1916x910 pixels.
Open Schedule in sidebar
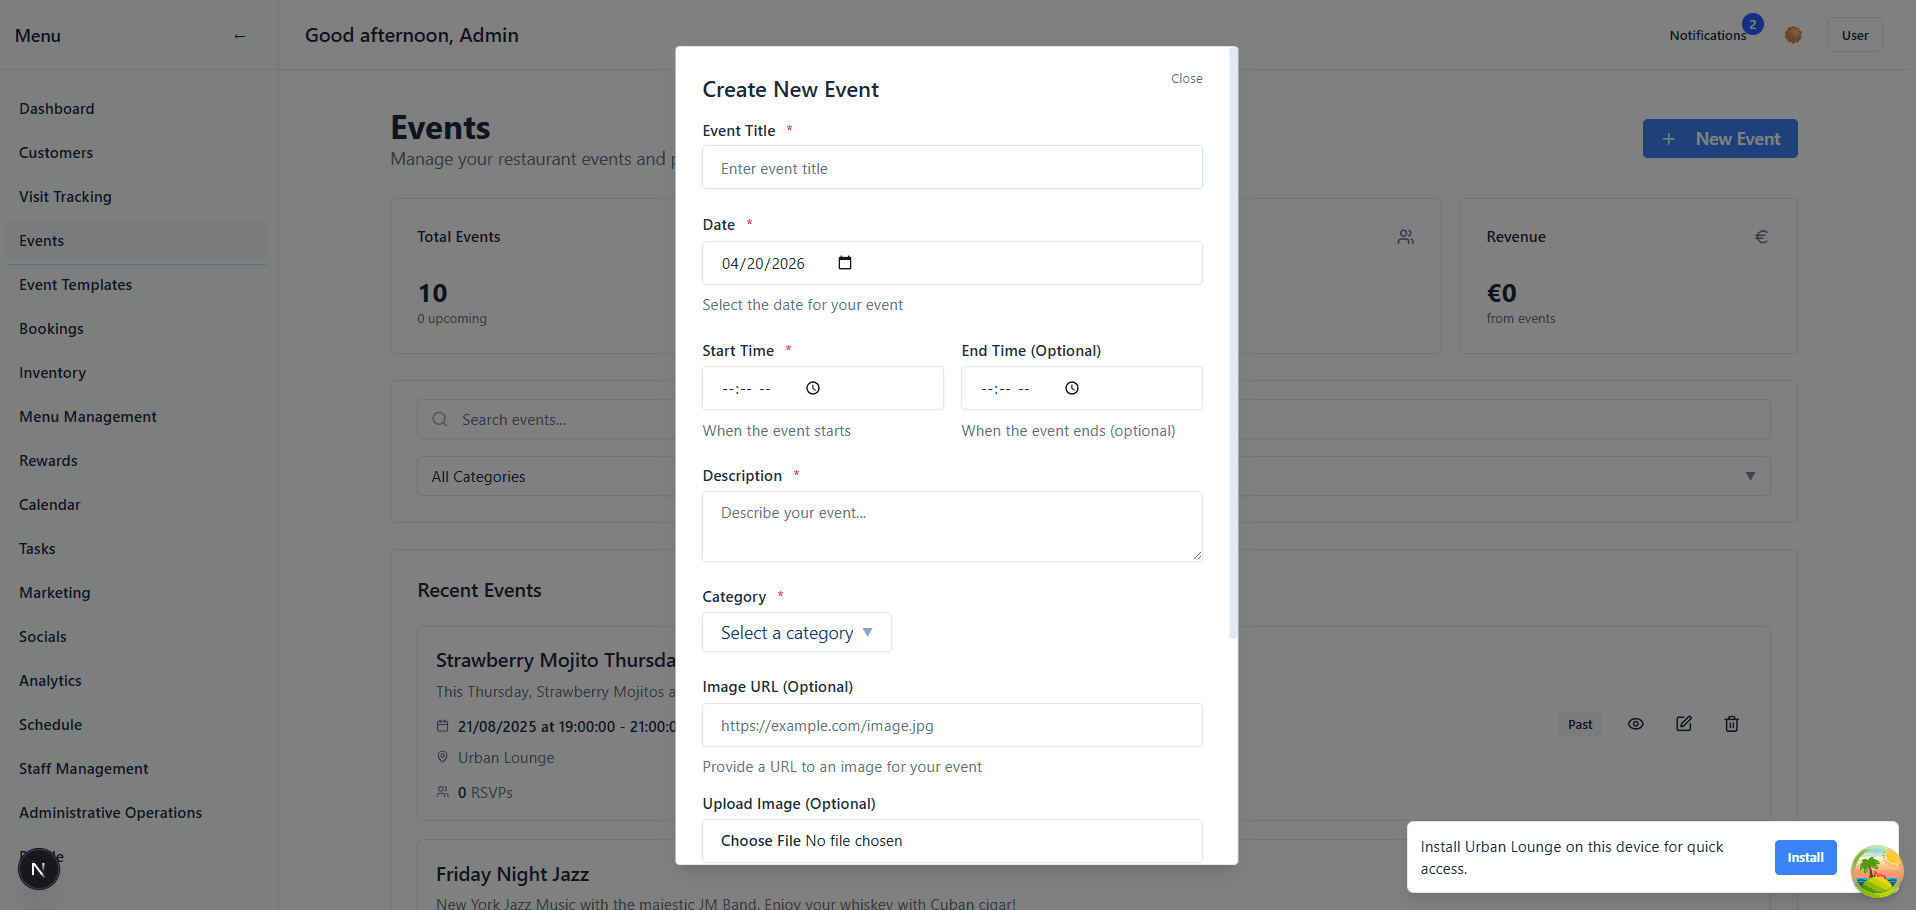tap(50, 725)
